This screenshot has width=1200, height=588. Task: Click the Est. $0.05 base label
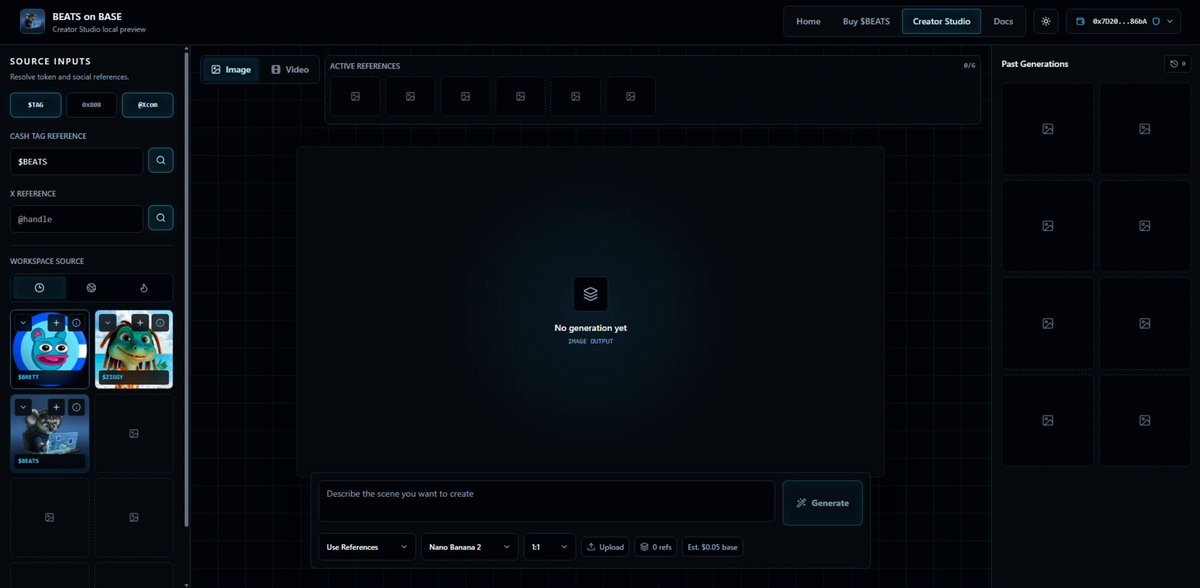tap(713, 547)
